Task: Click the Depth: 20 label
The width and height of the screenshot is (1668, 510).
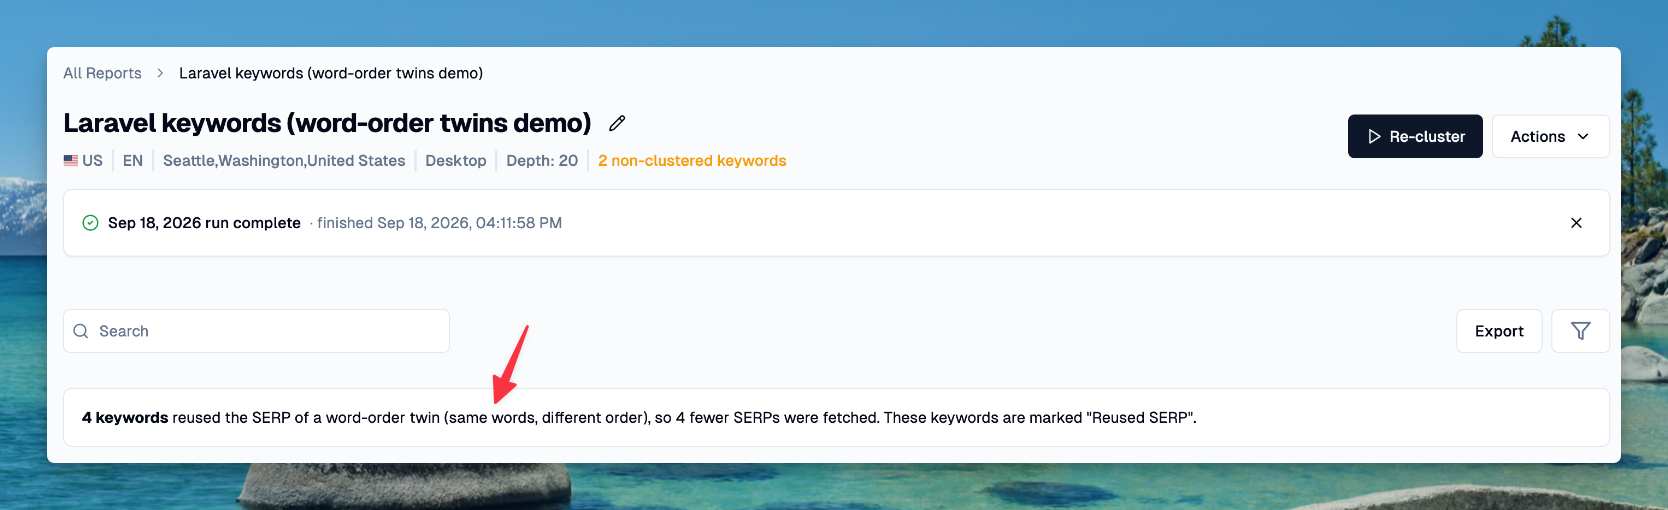Action: point(542,161)
